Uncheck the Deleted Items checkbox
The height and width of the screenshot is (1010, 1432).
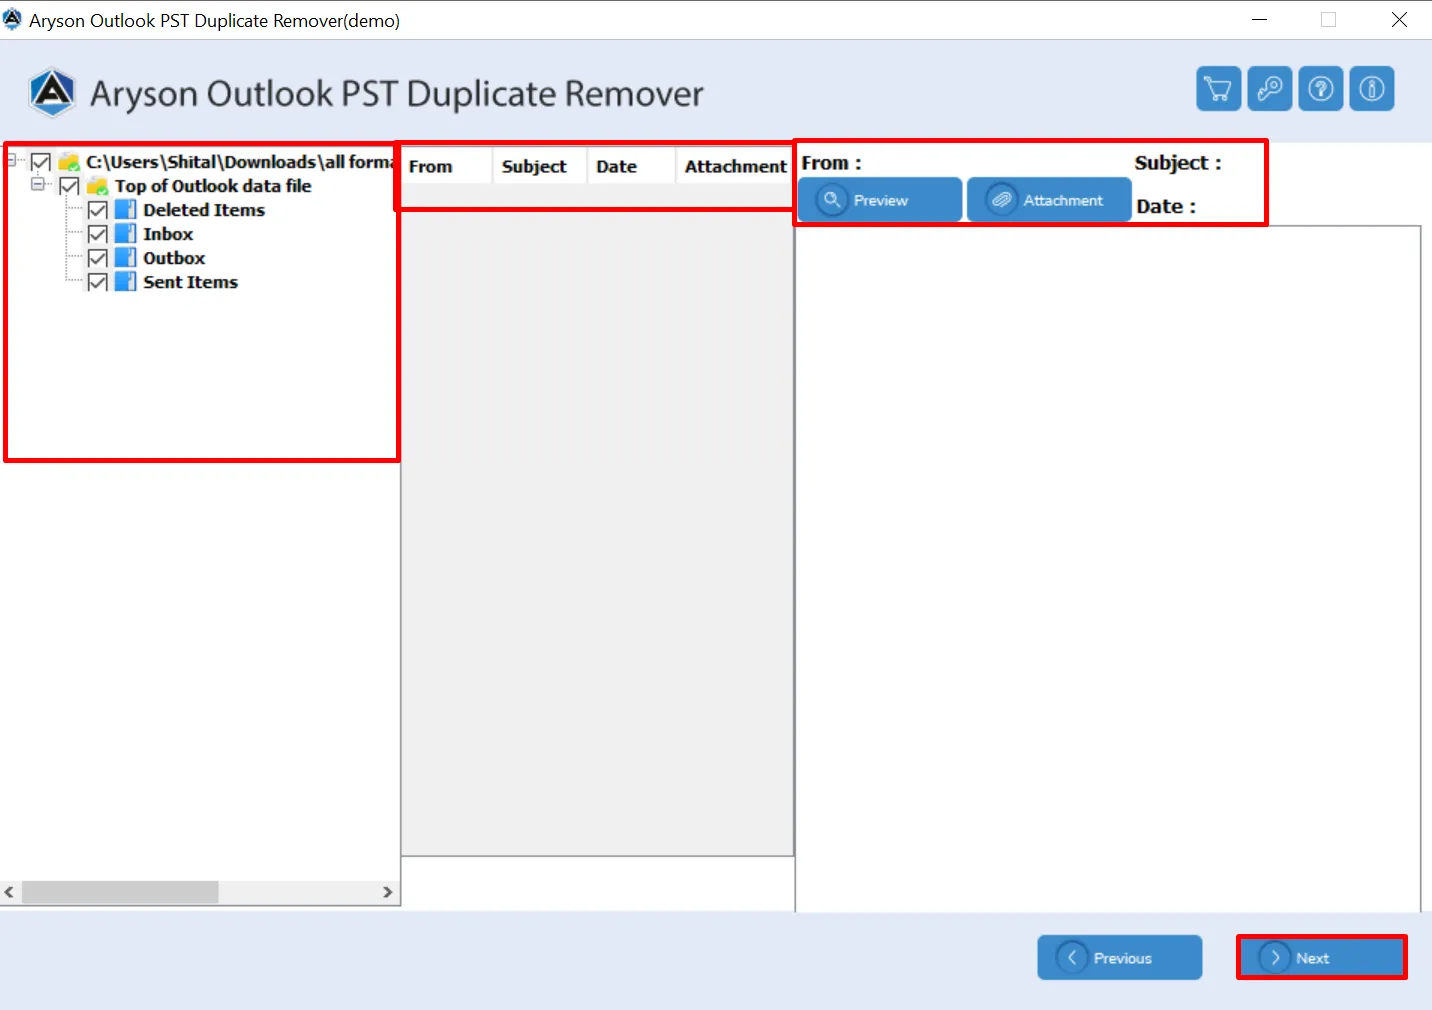pyautogui.click(x=97, y=209)
